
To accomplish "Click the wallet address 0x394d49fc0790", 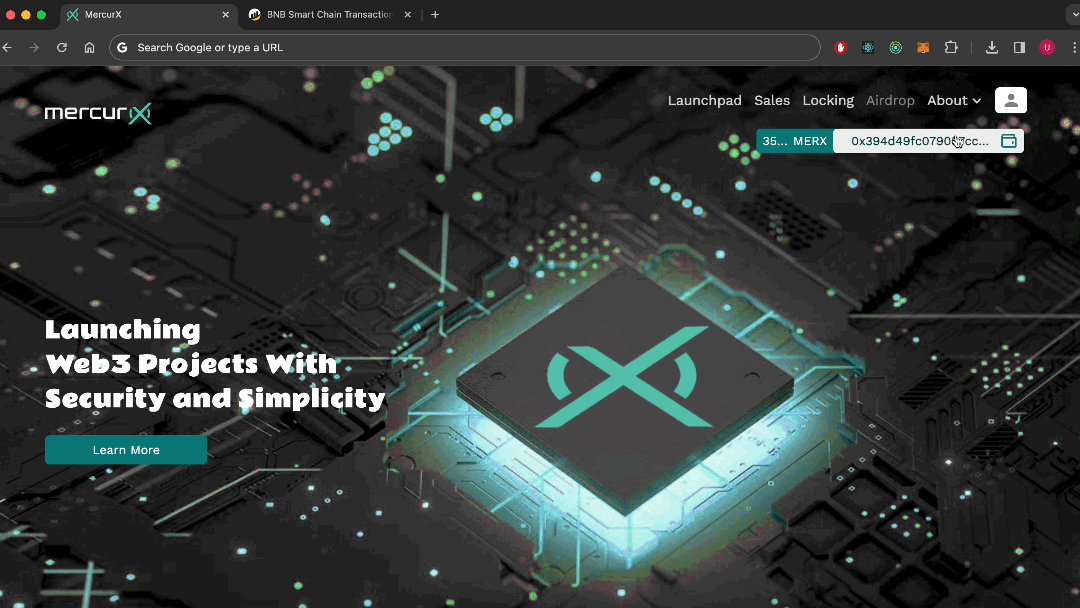I will 920,141.
